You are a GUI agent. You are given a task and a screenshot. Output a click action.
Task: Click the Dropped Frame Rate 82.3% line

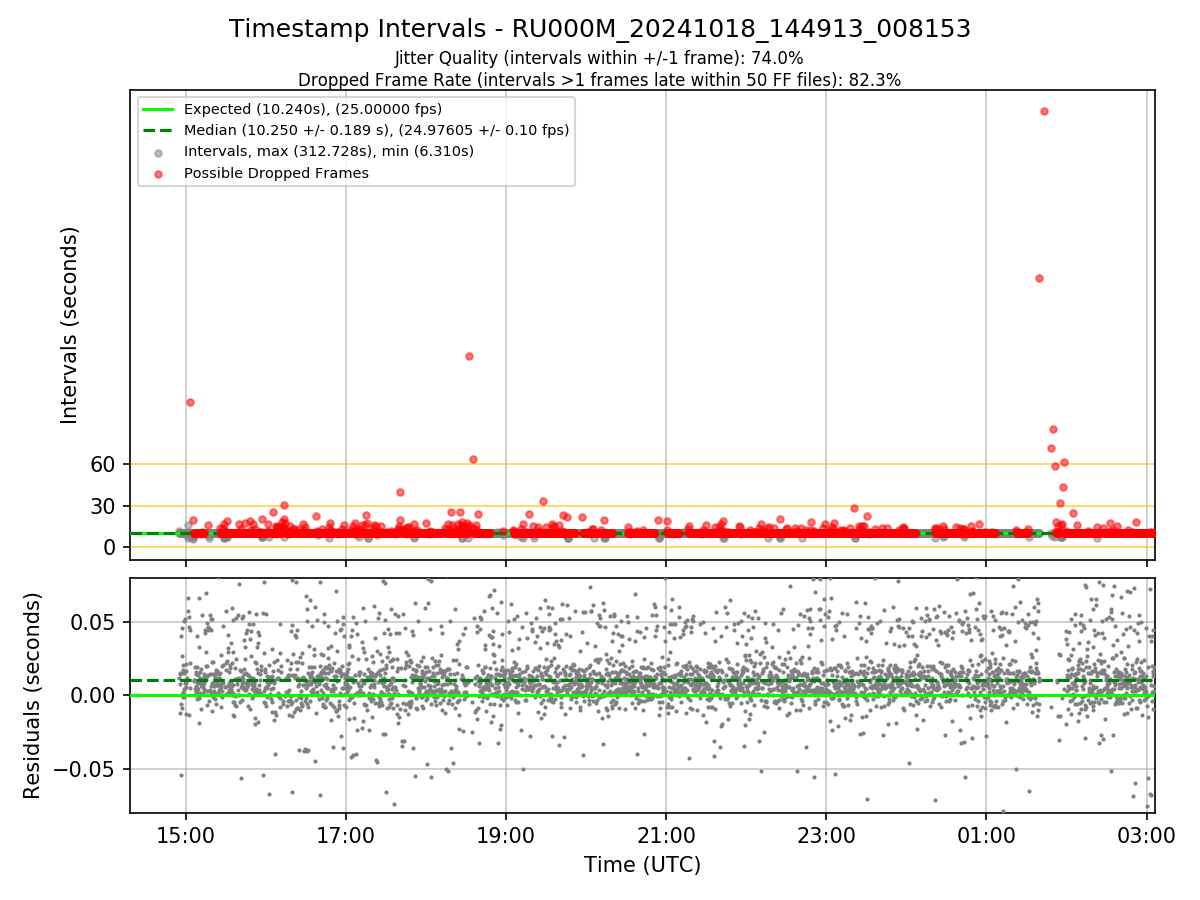click(x=599, y=80)
